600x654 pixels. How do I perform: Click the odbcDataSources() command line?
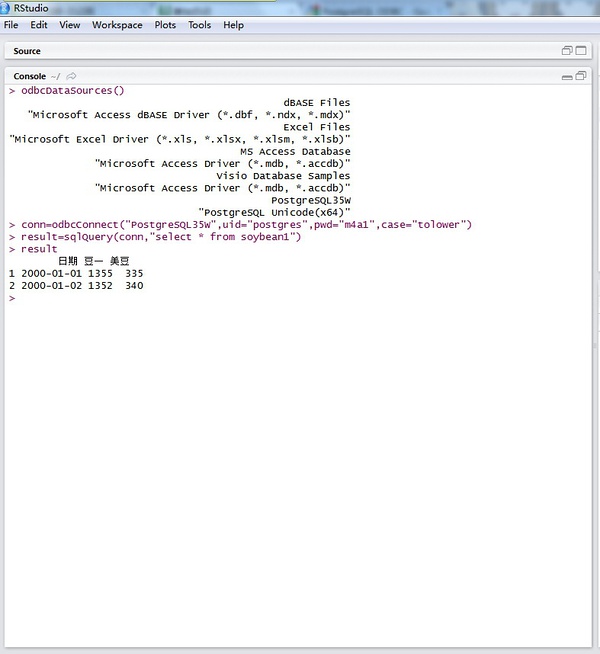(x=73, y=91)
